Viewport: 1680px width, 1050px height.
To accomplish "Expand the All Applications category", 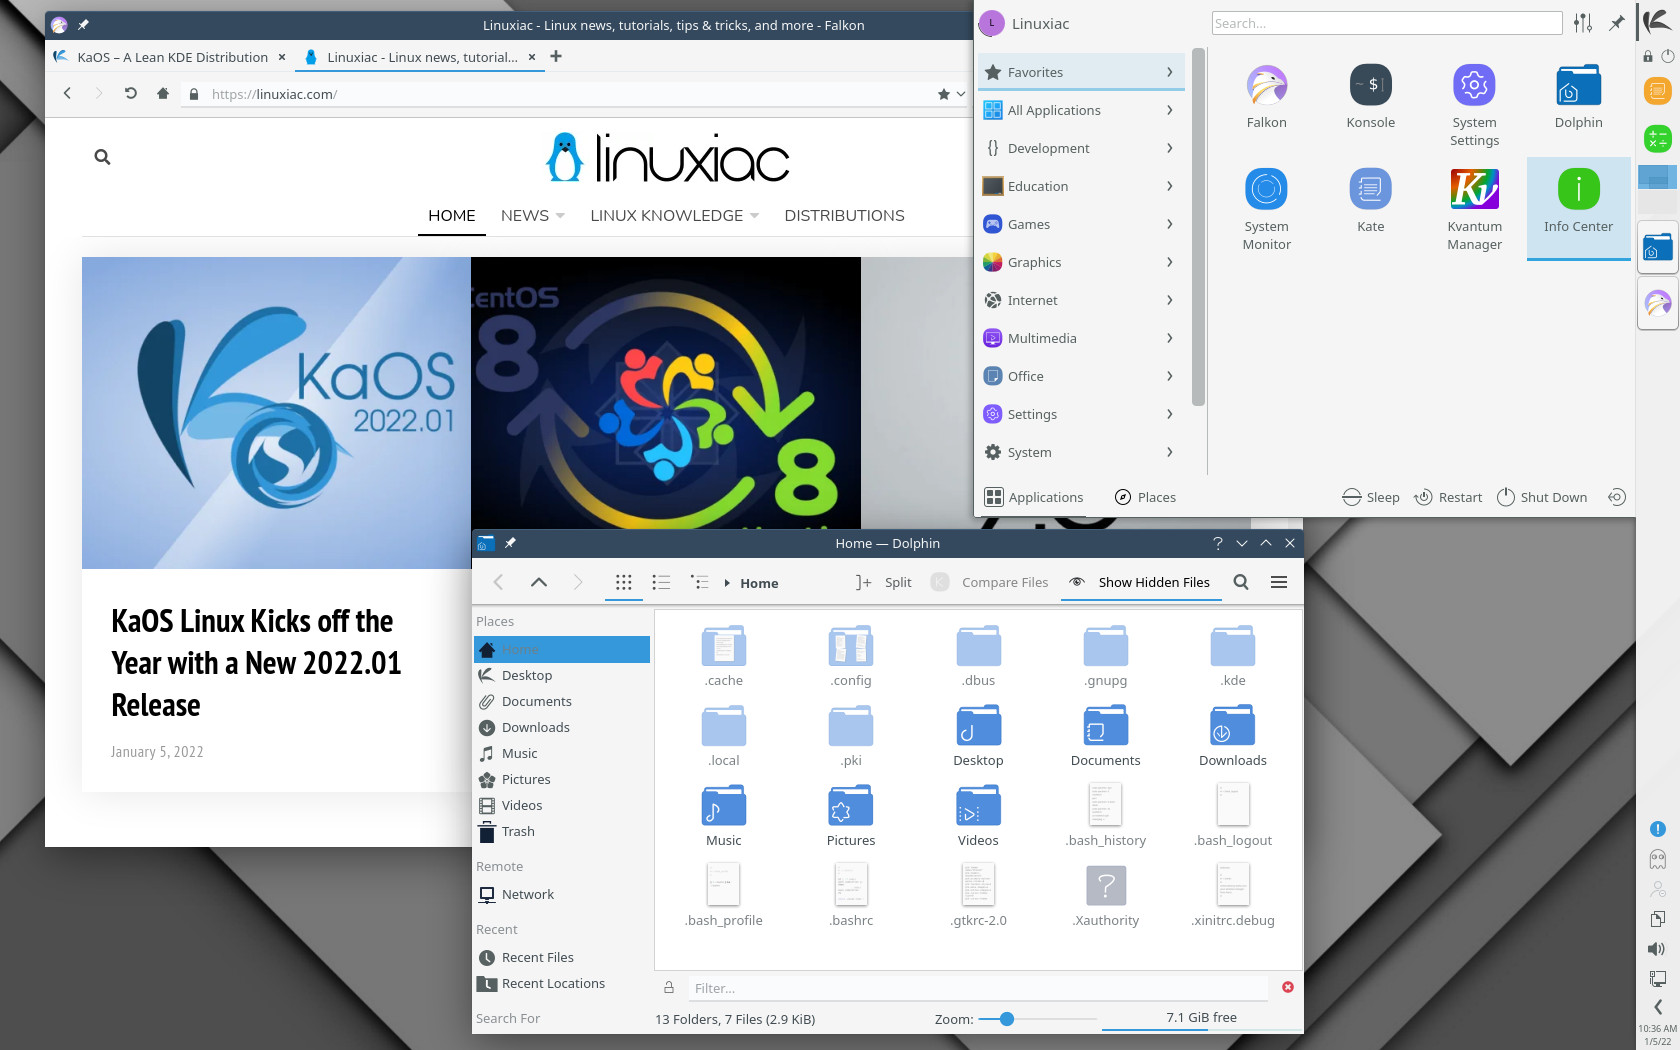I will point(1081,110).
